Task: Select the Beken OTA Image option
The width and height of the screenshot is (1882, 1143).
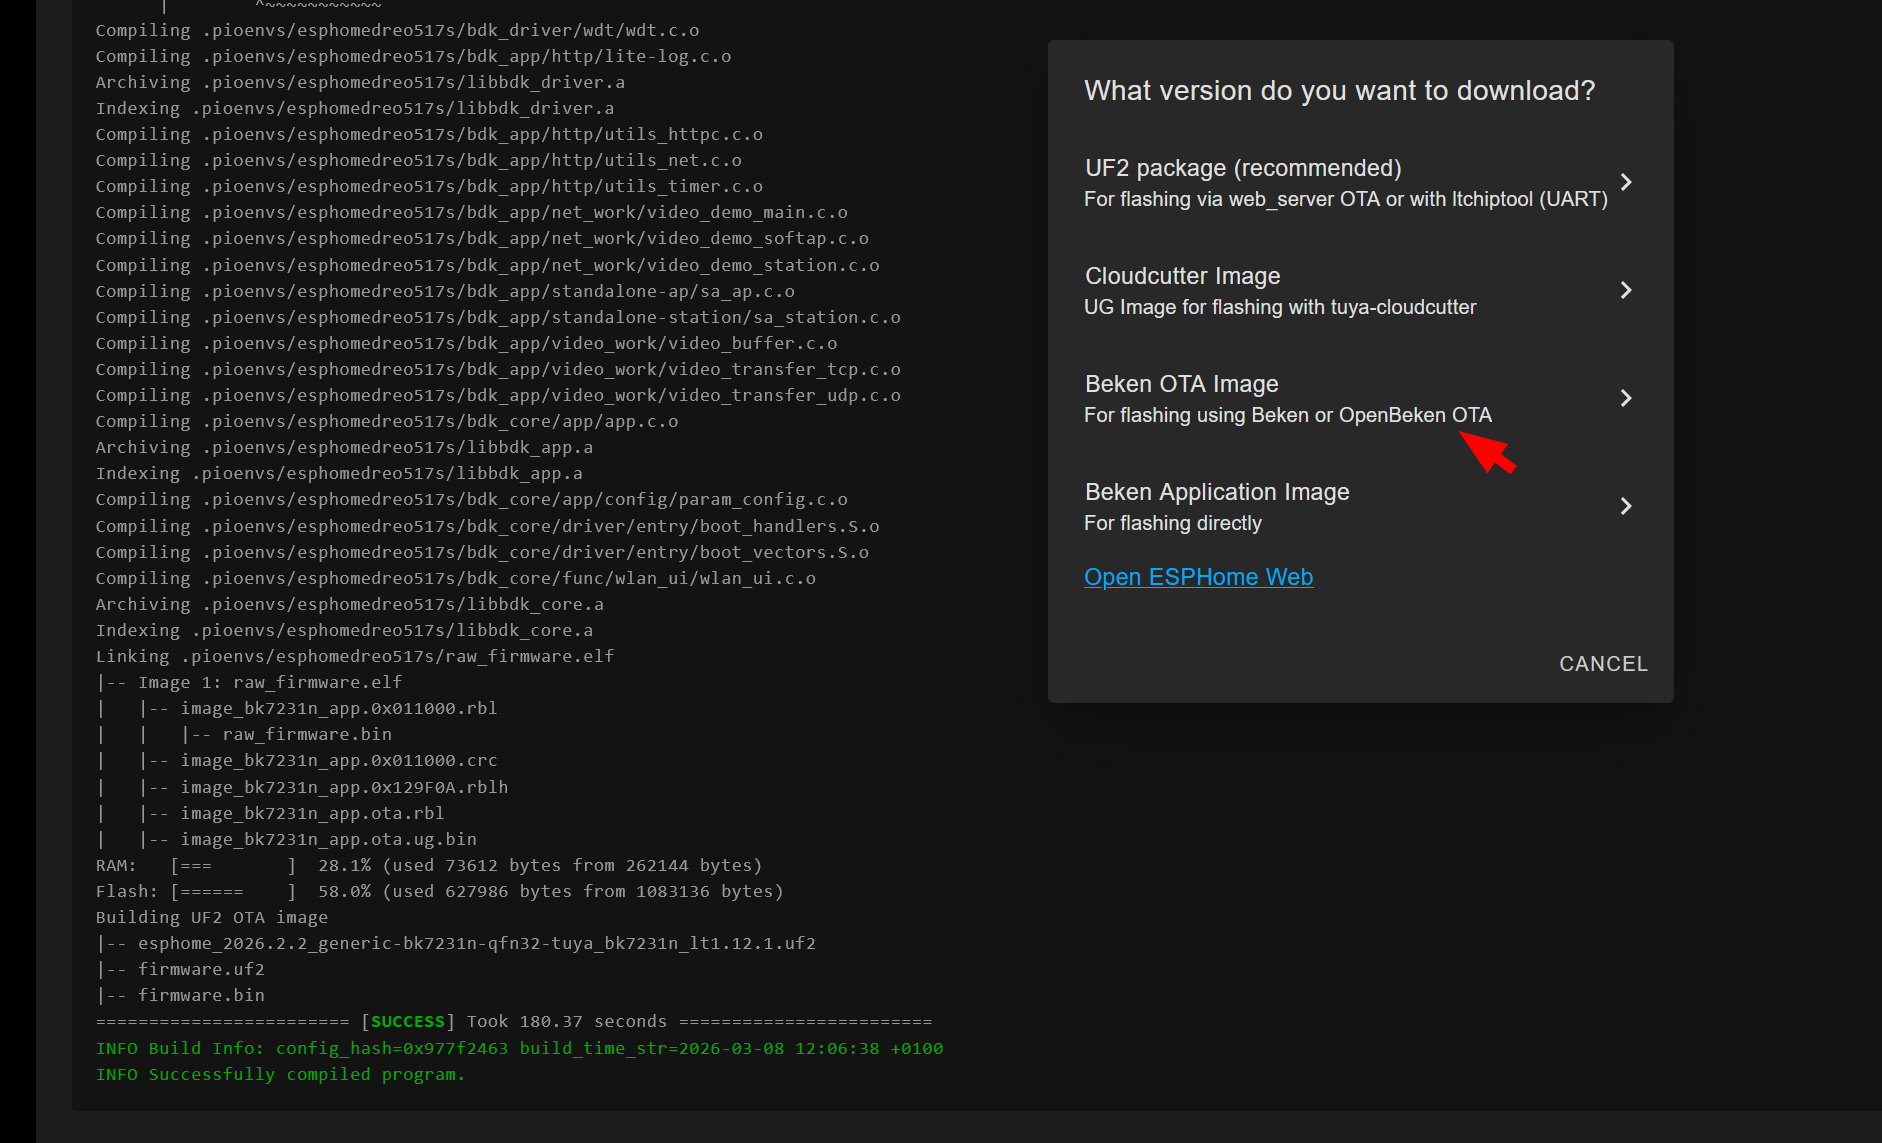Action: click(1360, 398)
